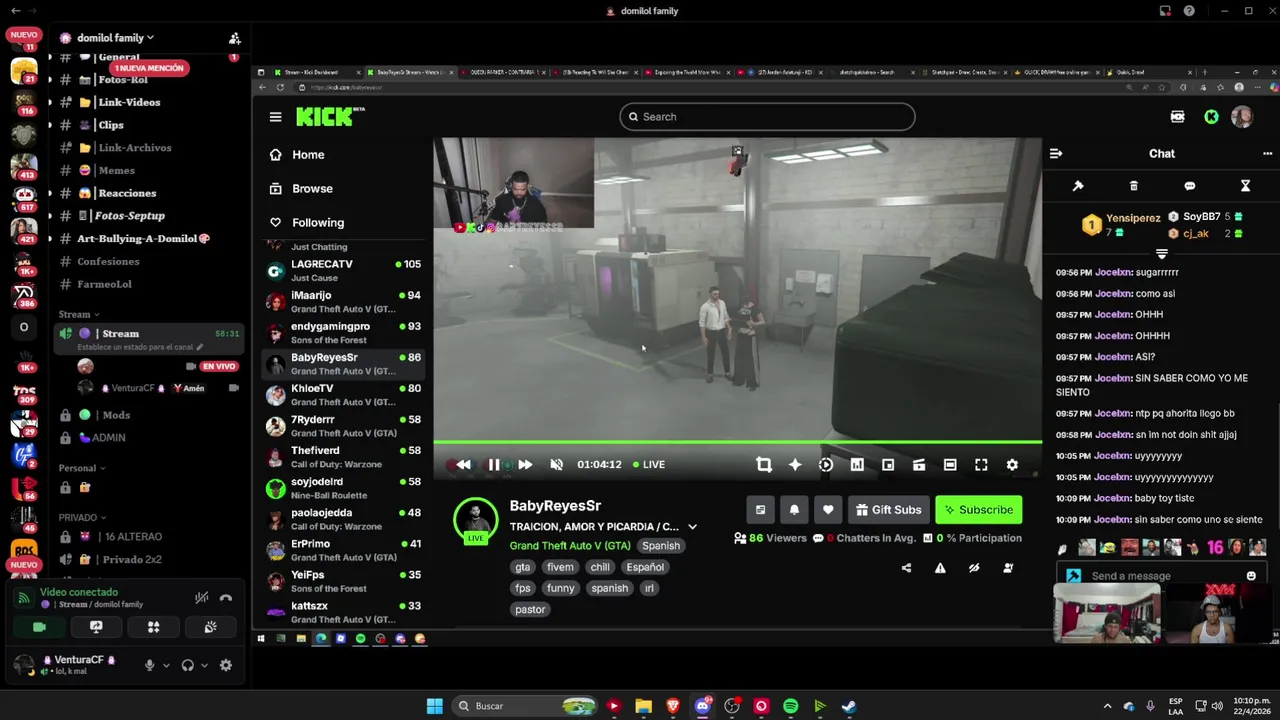Open the Discord soundboard button
This screenshot has height=720, width=1280.
(x=210, y=627)
